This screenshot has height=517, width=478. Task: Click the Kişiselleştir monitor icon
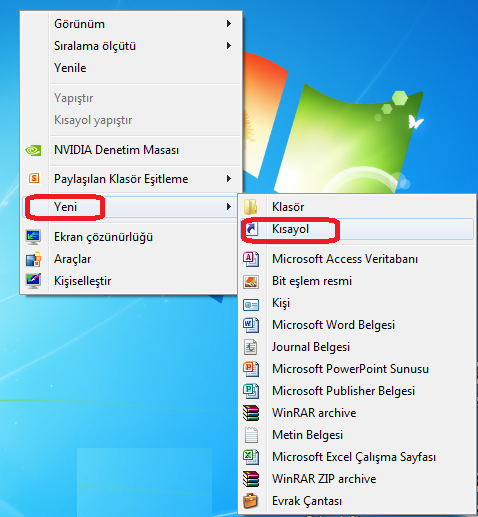tap(33, 281)
